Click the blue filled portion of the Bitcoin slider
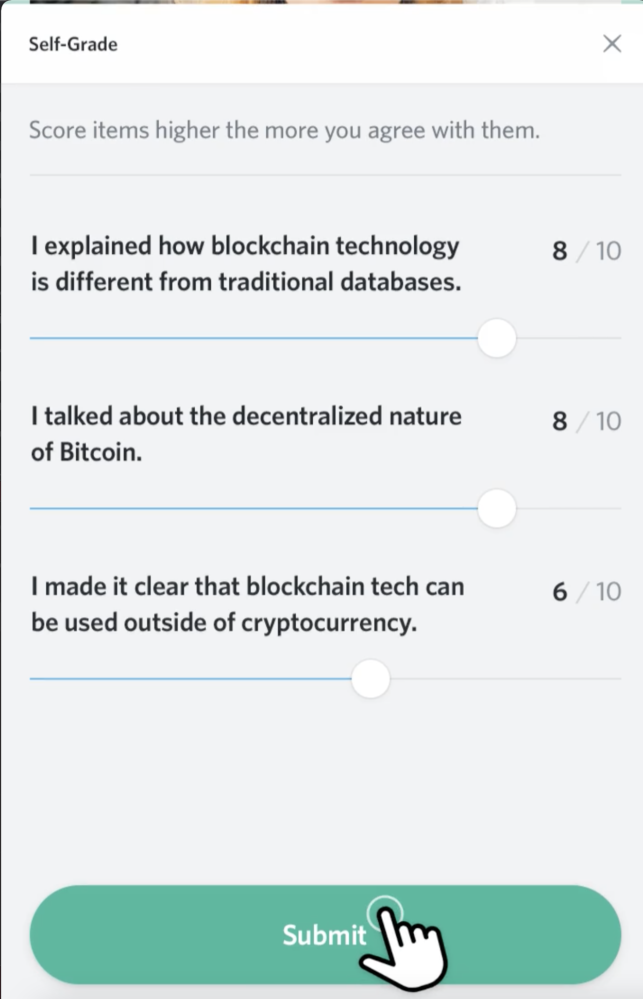Viewport: 643px width, 999px height. pos(254,508)
